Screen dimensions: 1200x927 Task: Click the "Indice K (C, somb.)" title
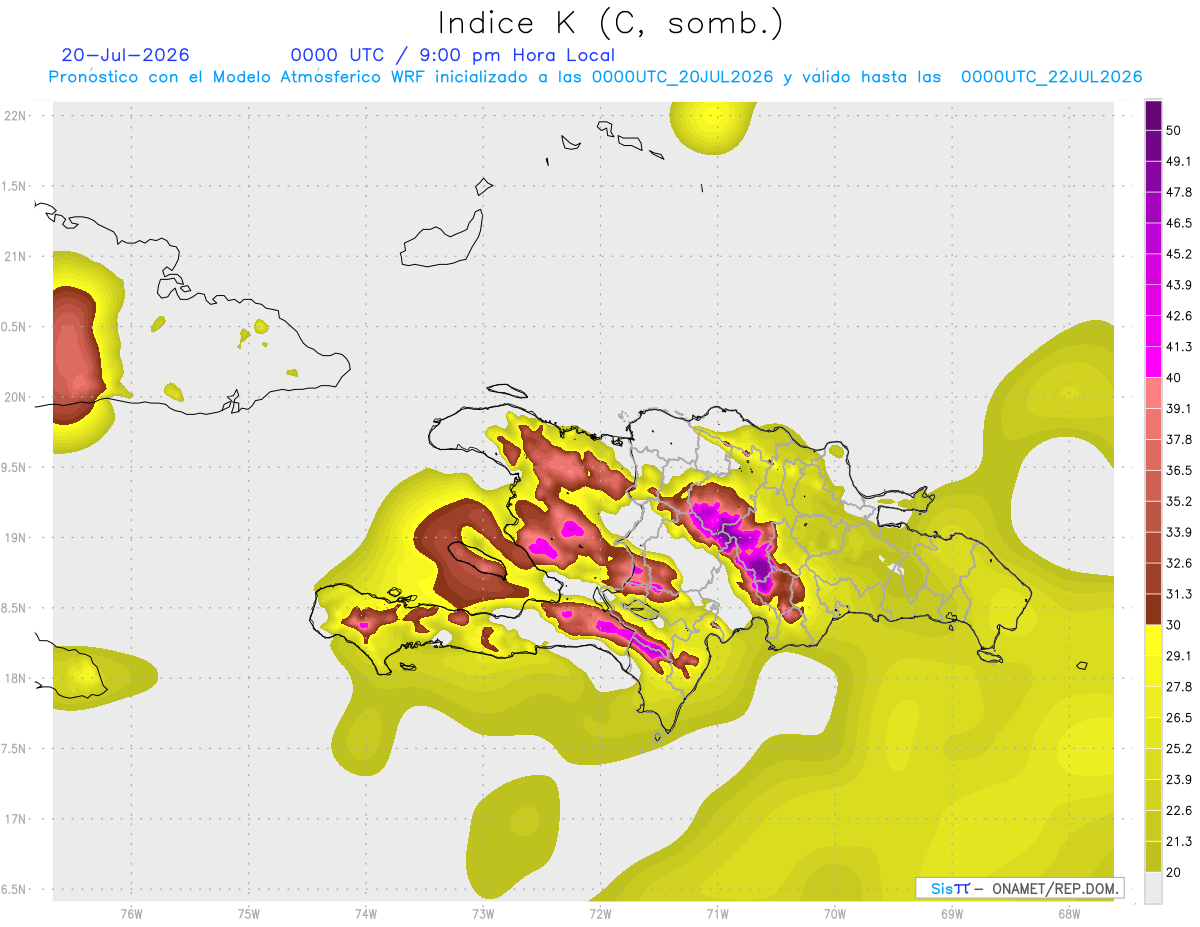coord(610,22)
